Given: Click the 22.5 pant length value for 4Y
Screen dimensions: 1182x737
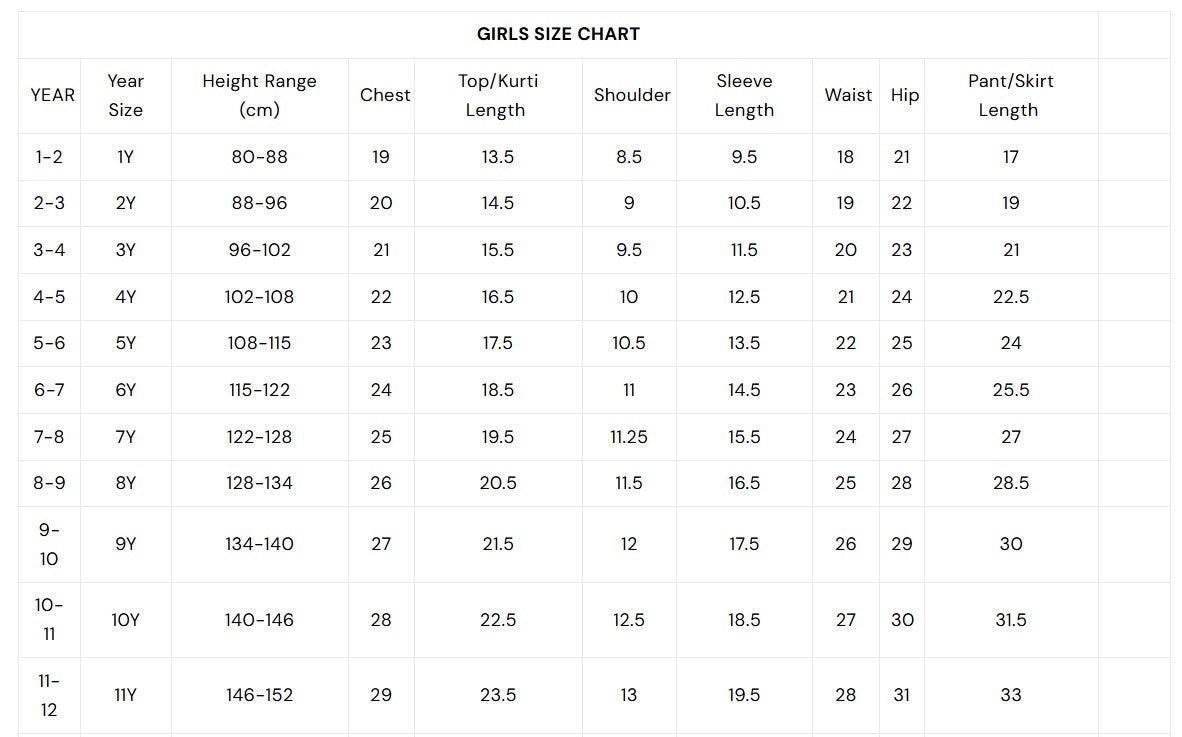Looking at the screenshot, I should [1011, 297].
